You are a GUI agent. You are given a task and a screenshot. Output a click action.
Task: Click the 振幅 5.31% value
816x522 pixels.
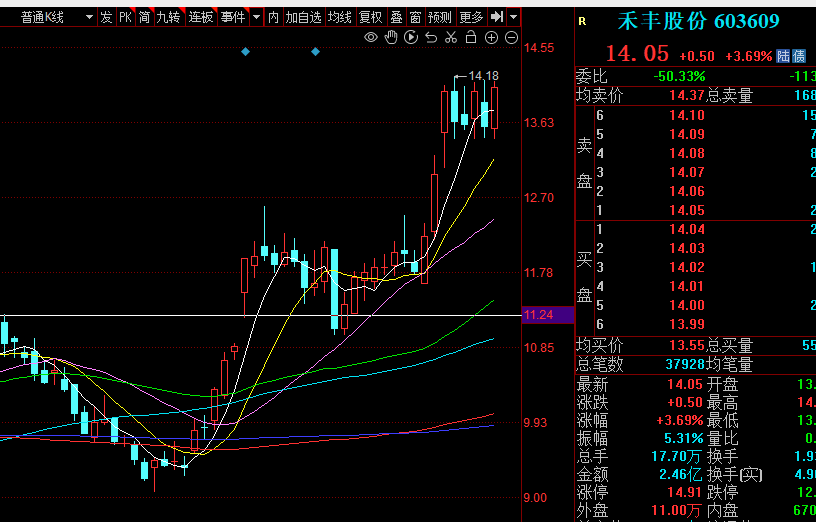tap(684, 438)
